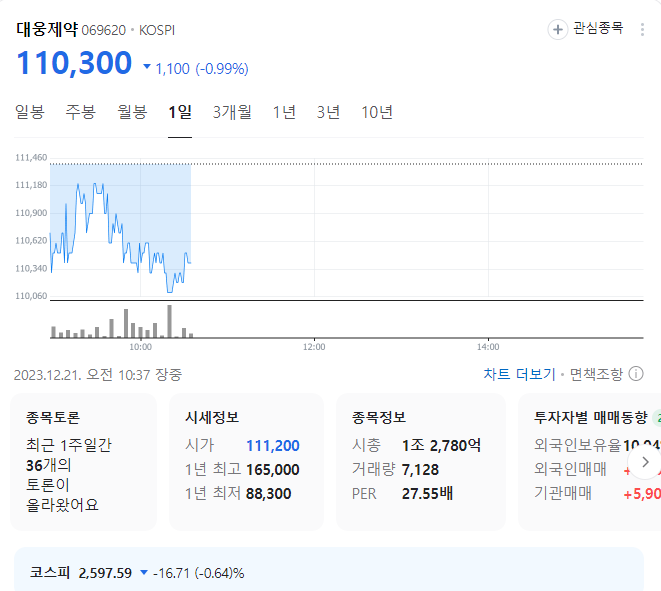
Task: Click the 110,060 price axis label
Action: pos(31,296)
